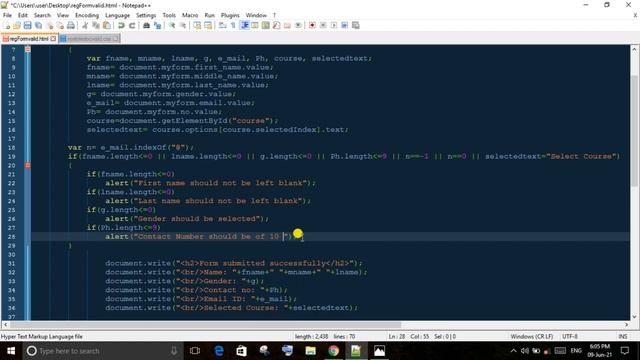
Task: Open Google Chrome from the taskbar
Action: tap(333, 351)
